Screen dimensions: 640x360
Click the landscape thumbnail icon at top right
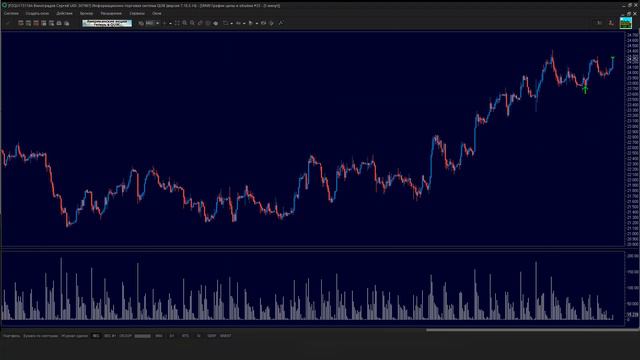point(625,23)
